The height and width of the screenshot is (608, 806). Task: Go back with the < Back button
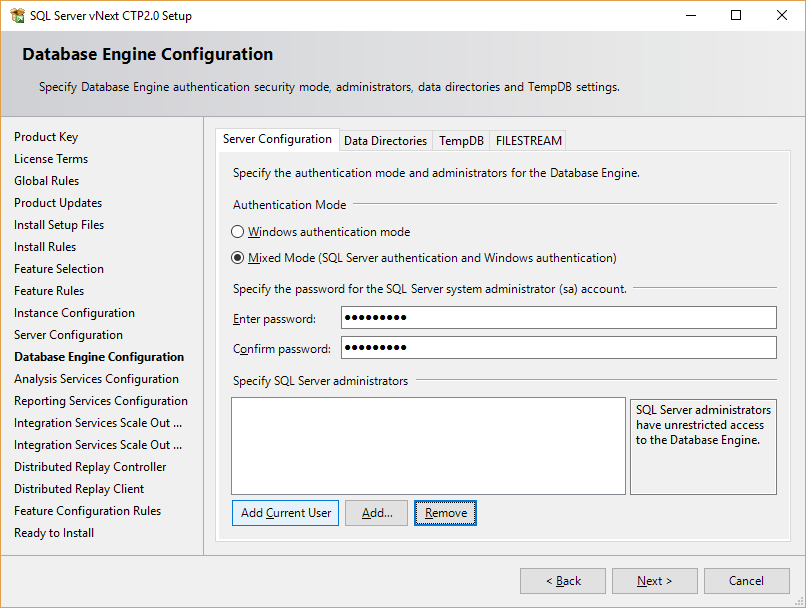(563, 581)
